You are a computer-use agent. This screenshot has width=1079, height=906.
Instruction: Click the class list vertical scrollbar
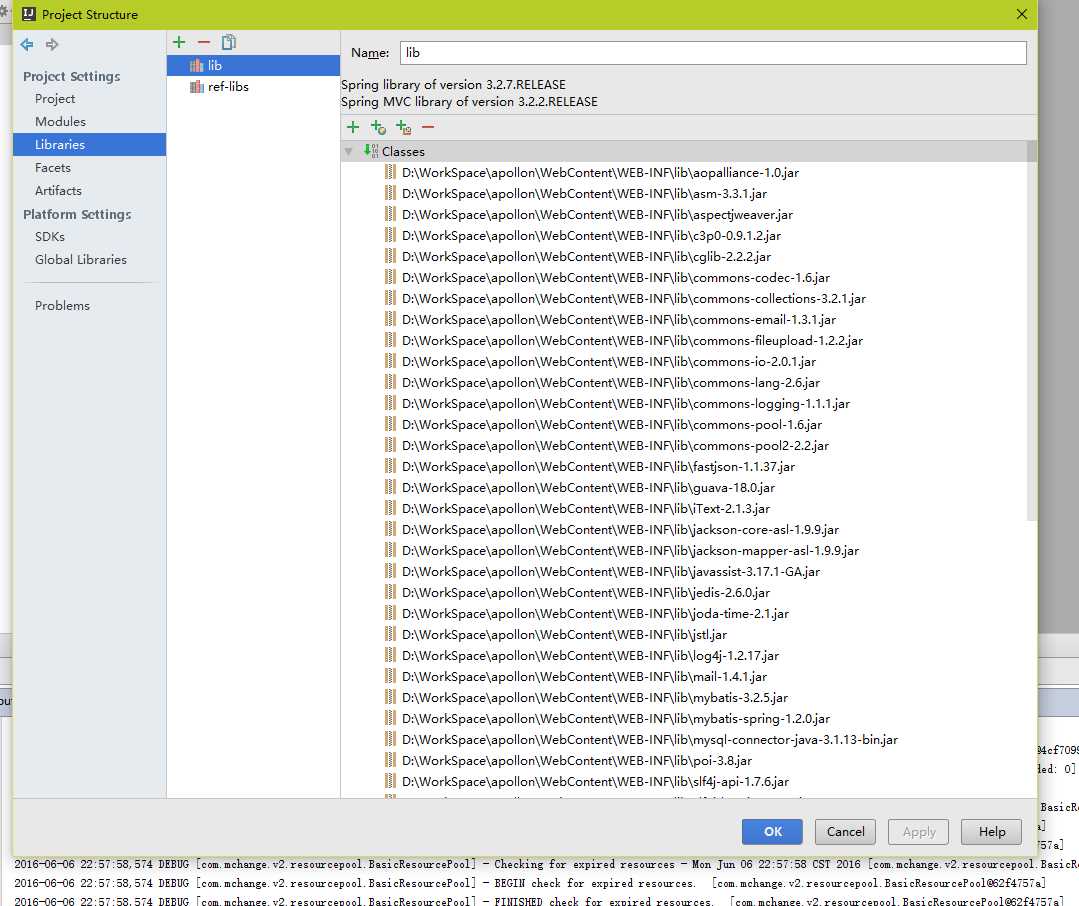click(1032, 331)
